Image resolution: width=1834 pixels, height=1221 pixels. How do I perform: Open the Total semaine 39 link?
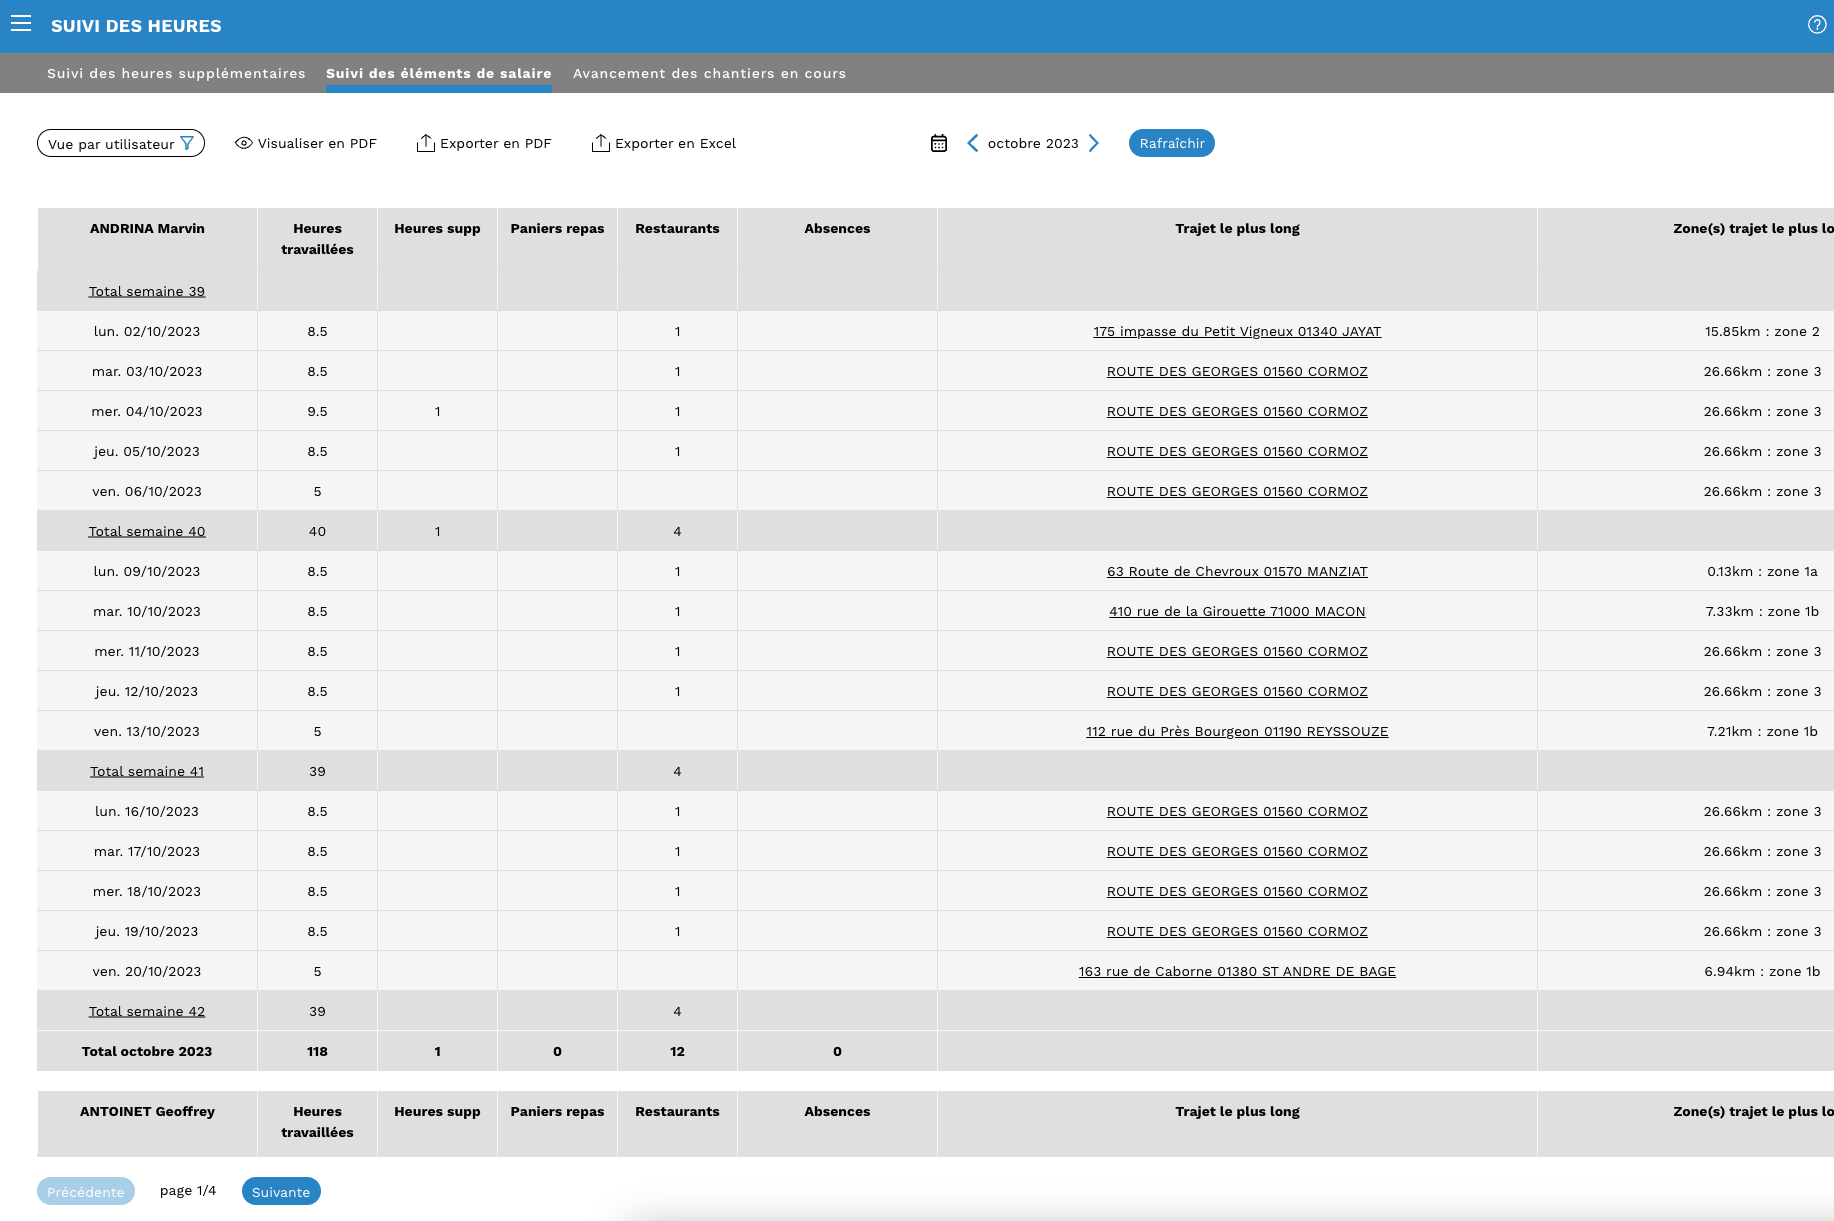(147, 291)
